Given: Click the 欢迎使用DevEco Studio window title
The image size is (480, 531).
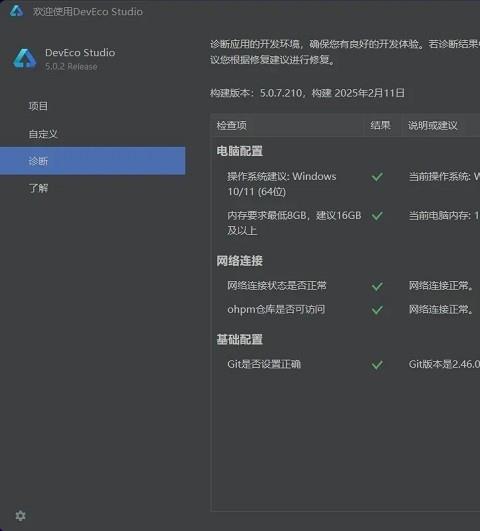Looking at the screenshot, I should [88, 12].
